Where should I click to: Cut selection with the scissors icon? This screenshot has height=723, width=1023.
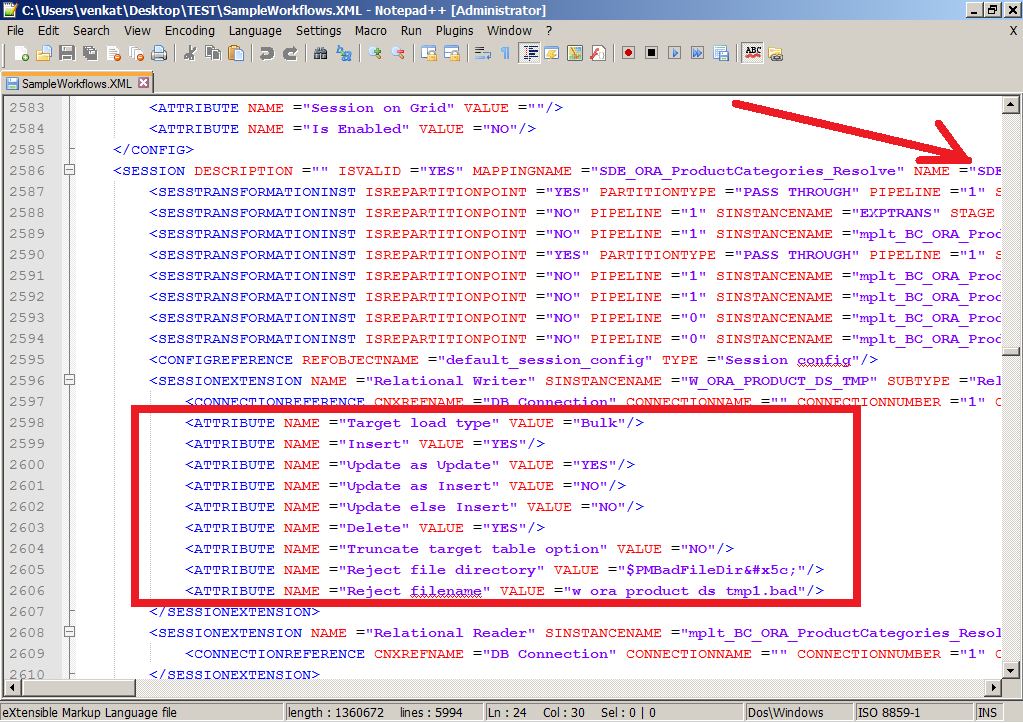click(x=190, y=54)
